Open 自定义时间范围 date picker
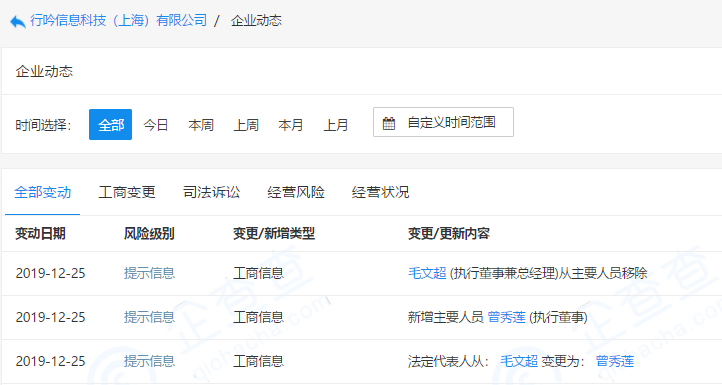This screenshot has width=722, height=385. pos(443,122)
